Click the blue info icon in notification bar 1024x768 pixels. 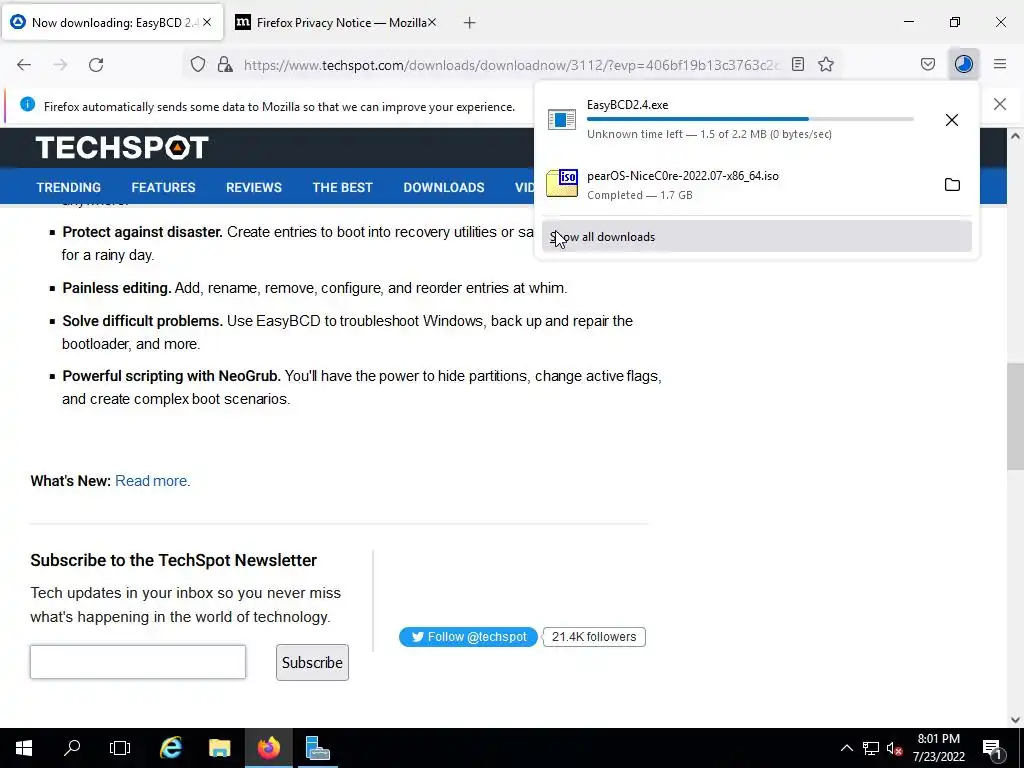click(27, 104)
